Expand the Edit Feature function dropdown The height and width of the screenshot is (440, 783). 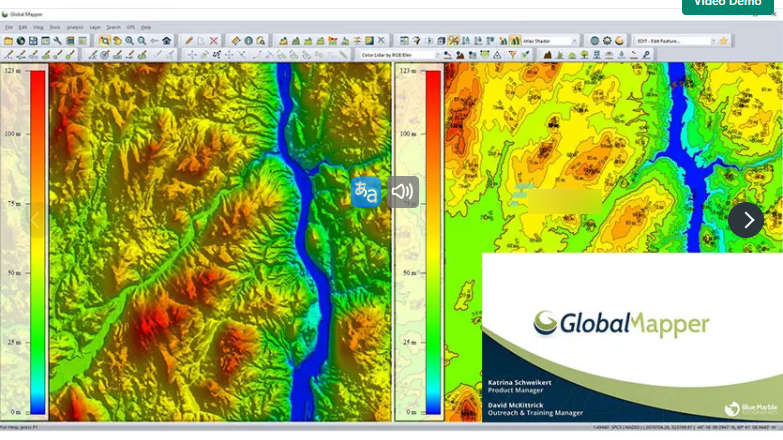[x=713, y=41]
